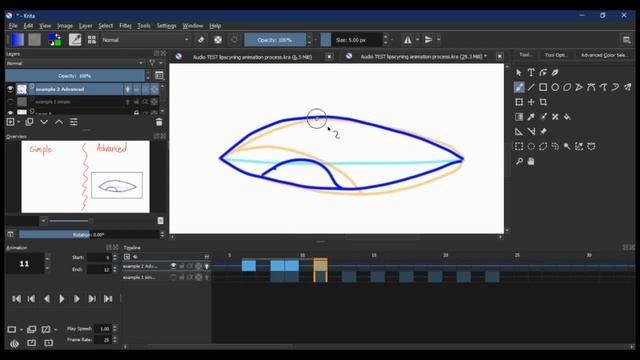Increase the Frame Rate value

point(115,338)
